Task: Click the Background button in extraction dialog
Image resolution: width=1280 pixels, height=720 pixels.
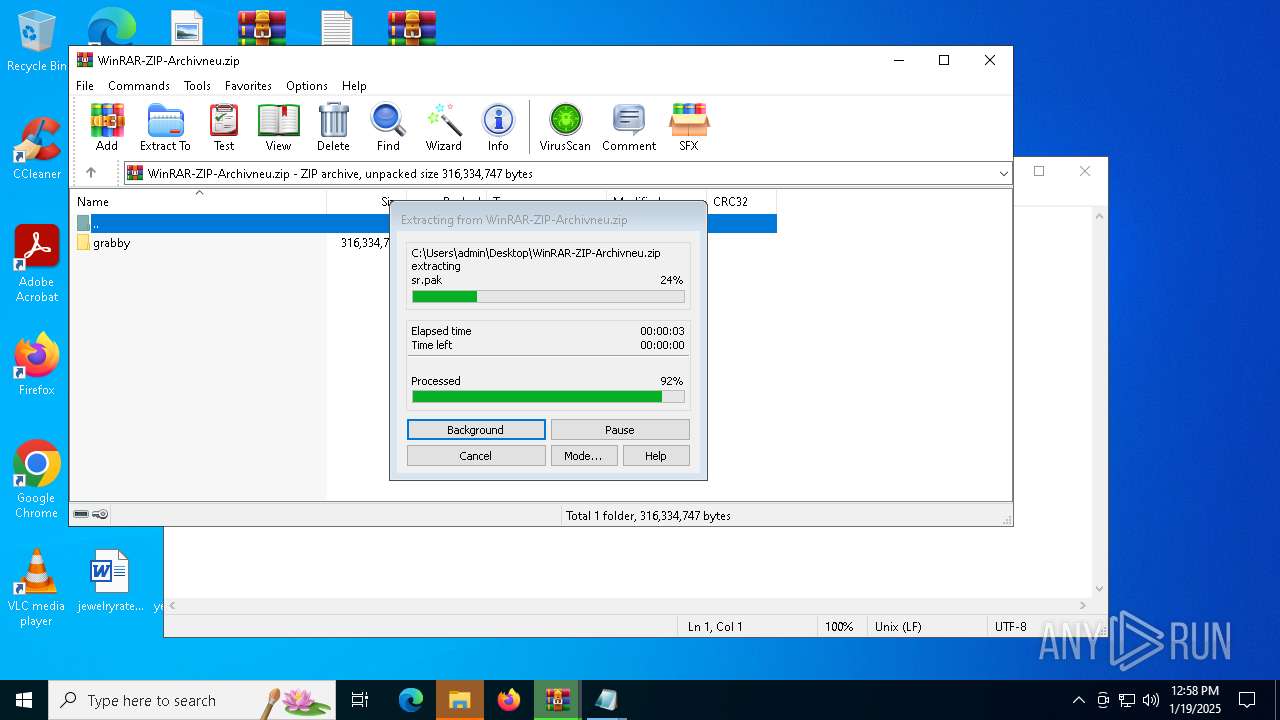Action: pyautogui.click(x=476, y=430)
